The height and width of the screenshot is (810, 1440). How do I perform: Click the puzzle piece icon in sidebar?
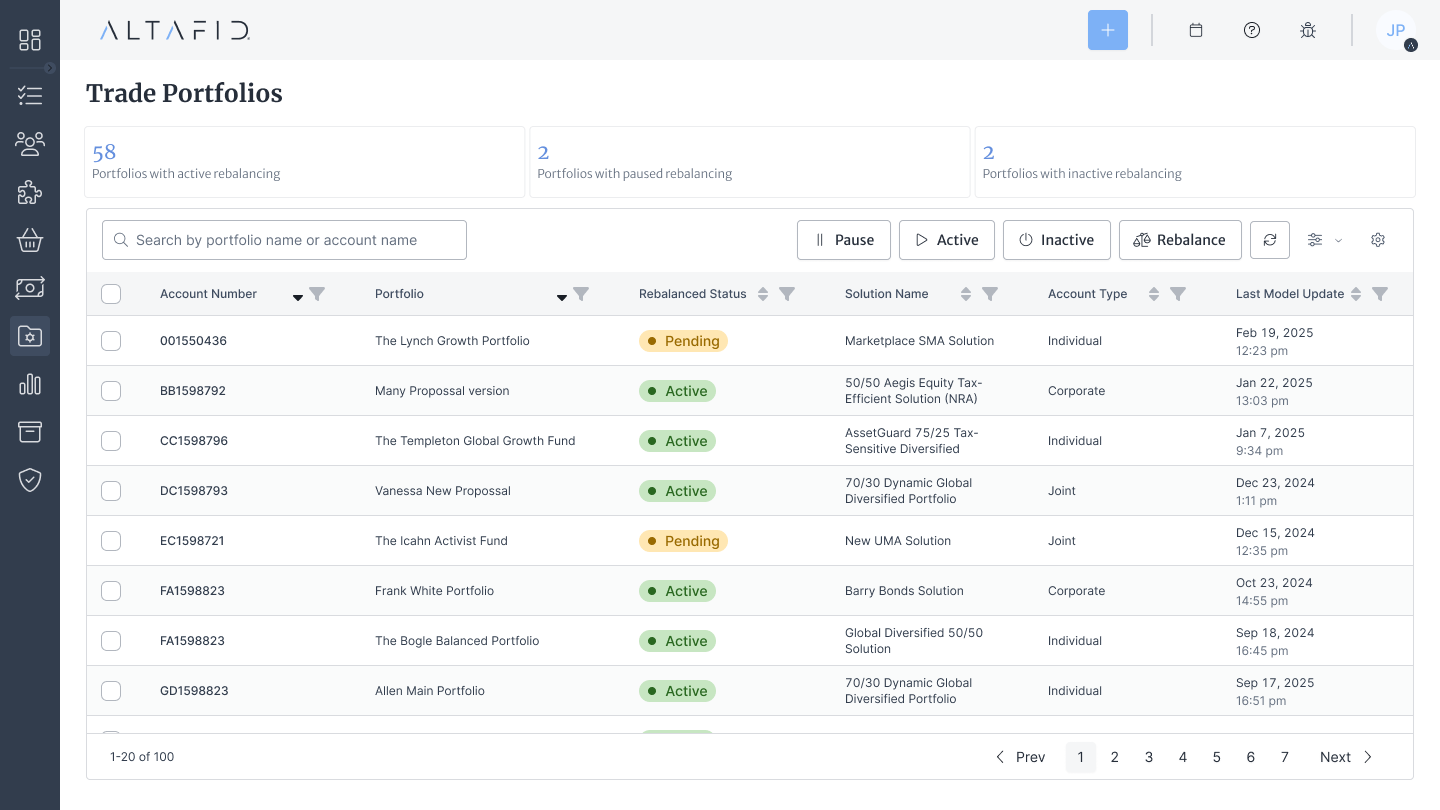[30, 192]
